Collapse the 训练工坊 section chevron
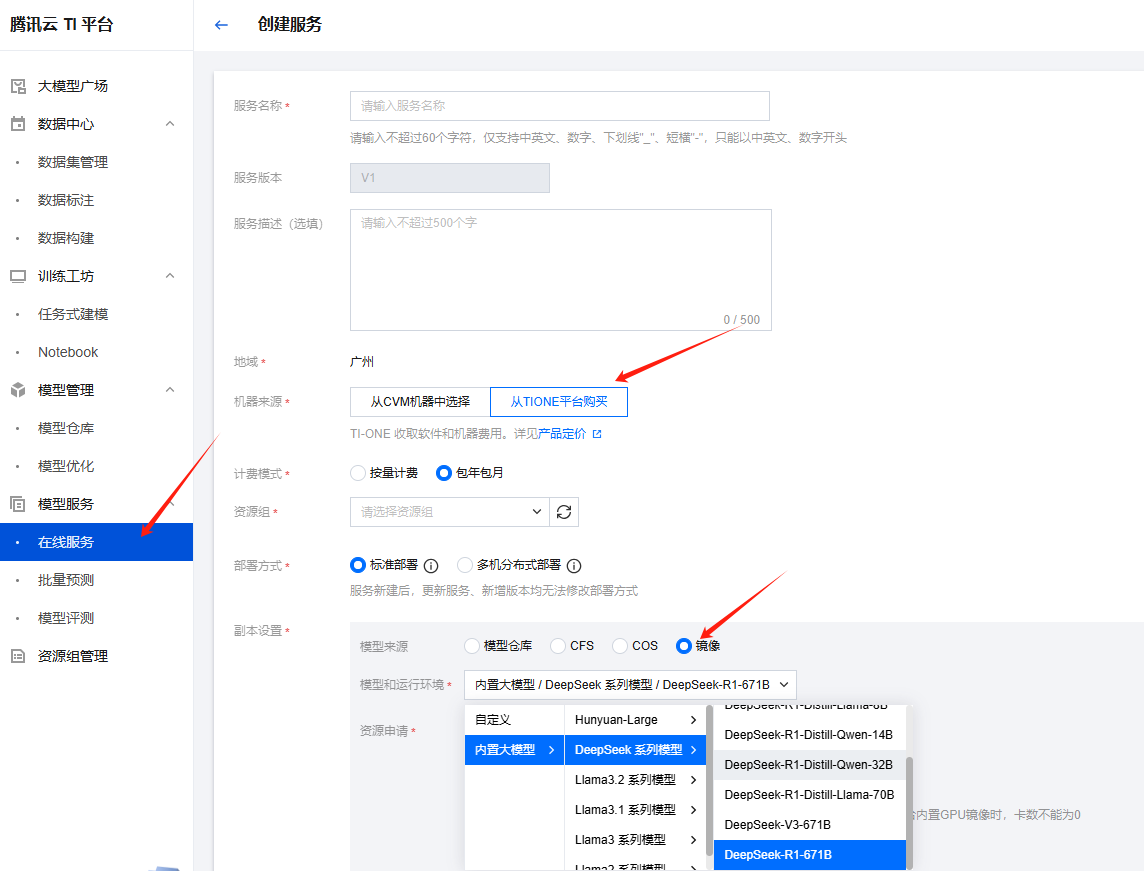The width and height of the screenshot is (1144, 871). coord(170,275)
